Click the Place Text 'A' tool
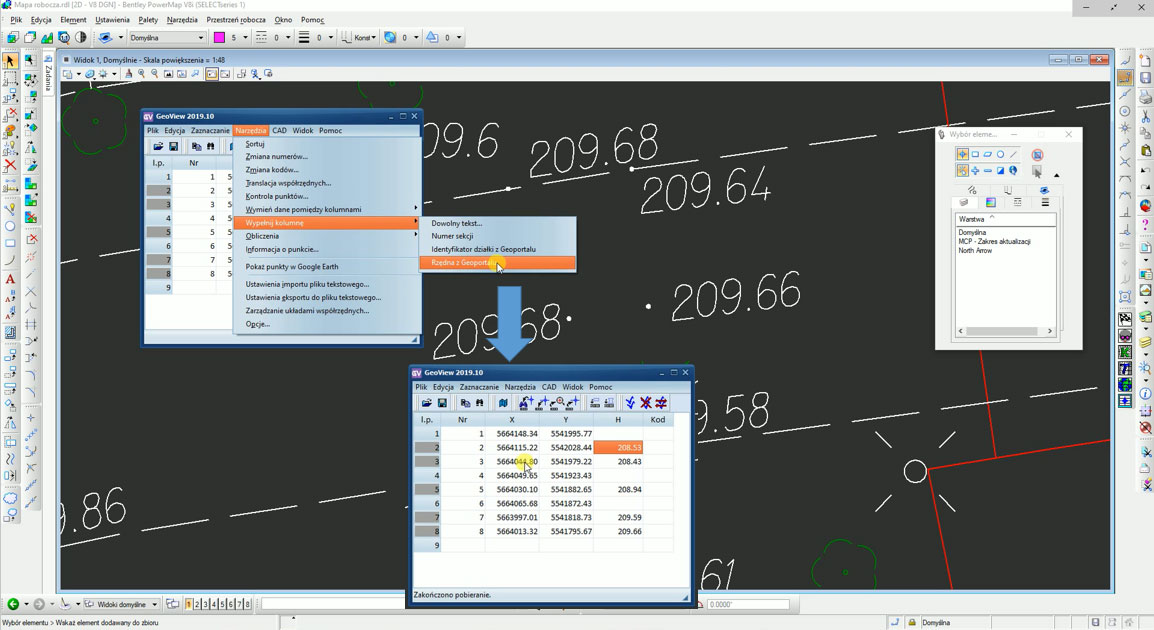 pos(10,279)
